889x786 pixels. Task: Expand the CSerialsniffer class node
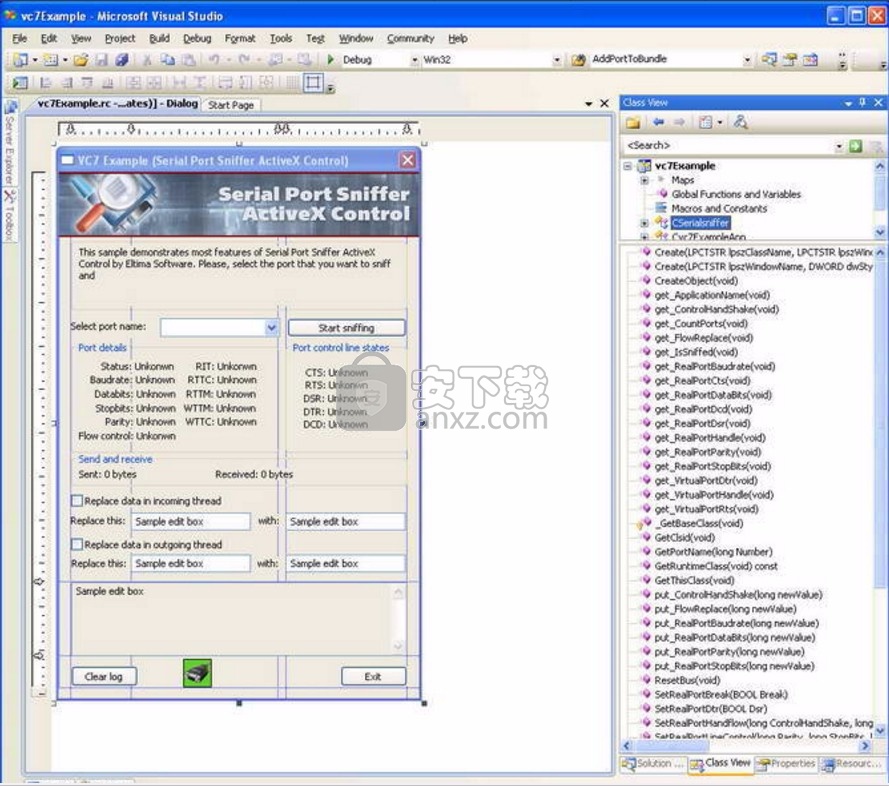644,223
